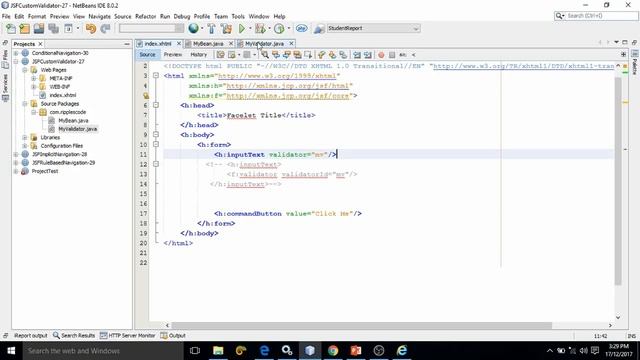Open the File menu
Screen dimensions: 640x360
(x=6, y=16)
